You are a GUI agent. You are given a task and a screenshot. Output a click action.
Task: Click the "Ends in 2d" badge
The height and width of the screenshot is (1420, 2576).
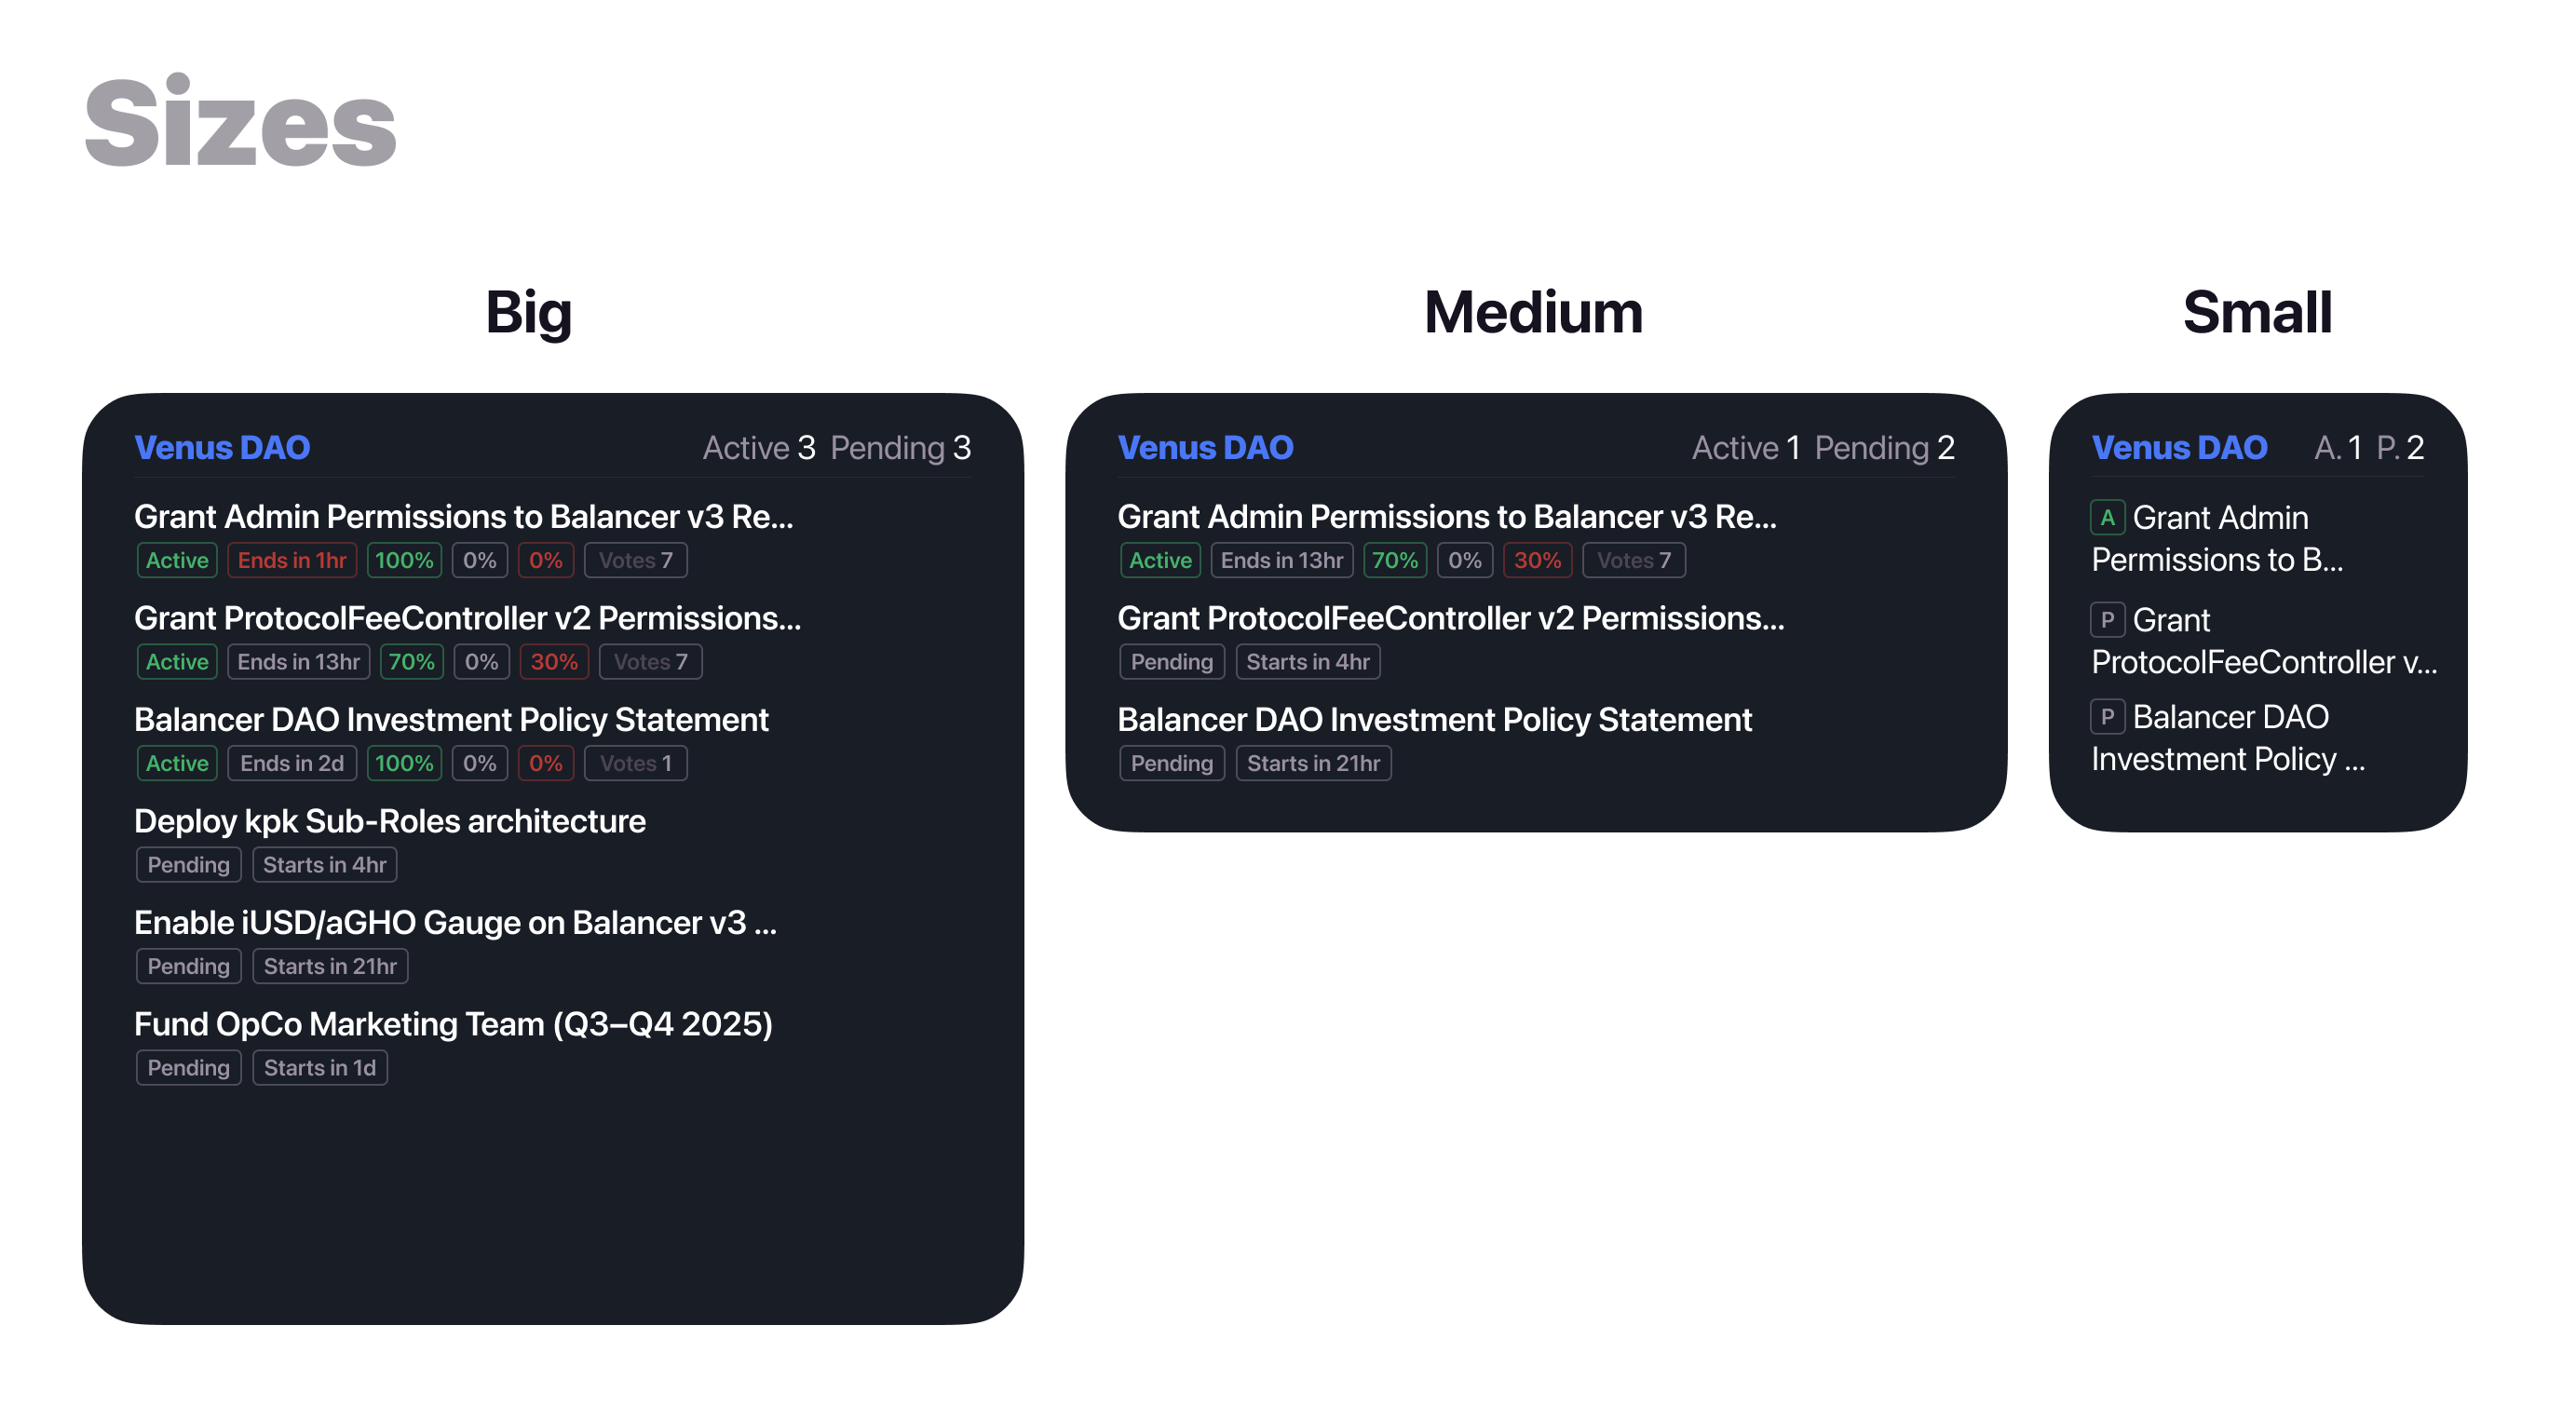pyautogui.click(x=292, y=763)
